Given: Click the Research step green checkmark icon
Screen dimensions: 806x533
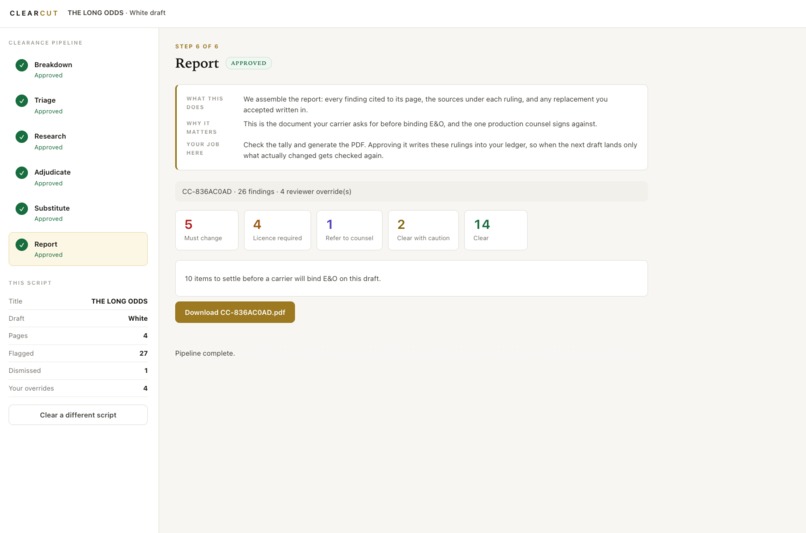Looking at the screenshot, I should point(22,137).
